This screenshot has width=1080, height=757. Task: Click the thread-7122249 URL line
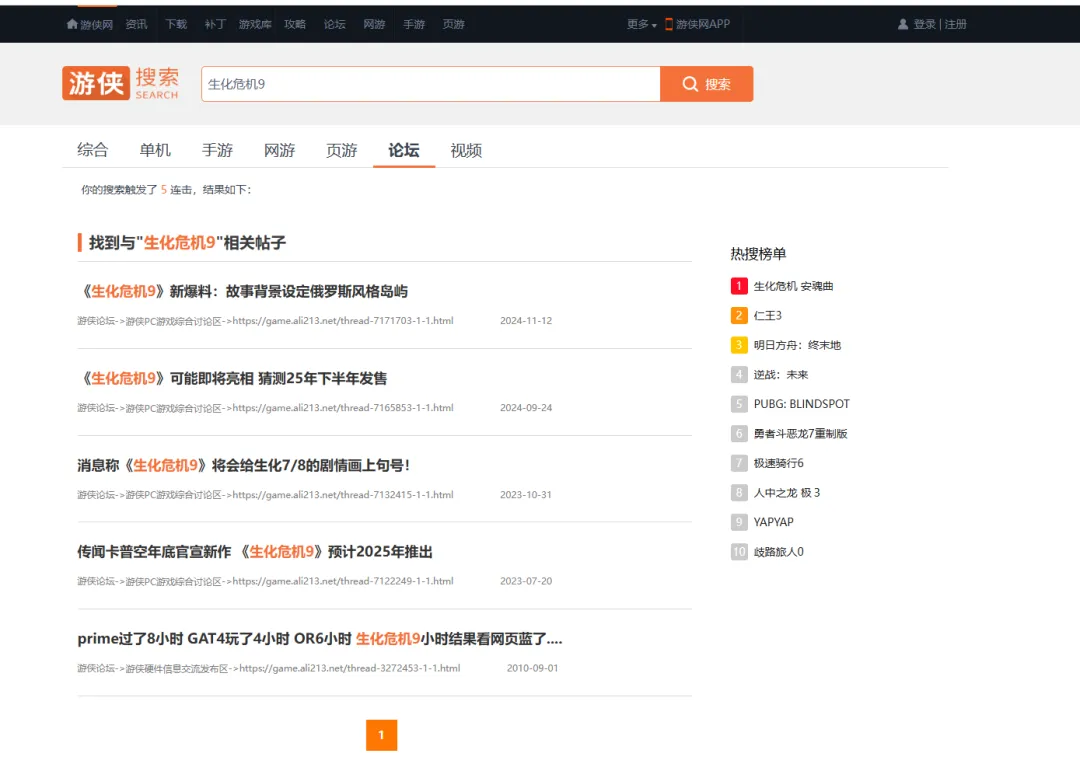[x=265, y=581]
